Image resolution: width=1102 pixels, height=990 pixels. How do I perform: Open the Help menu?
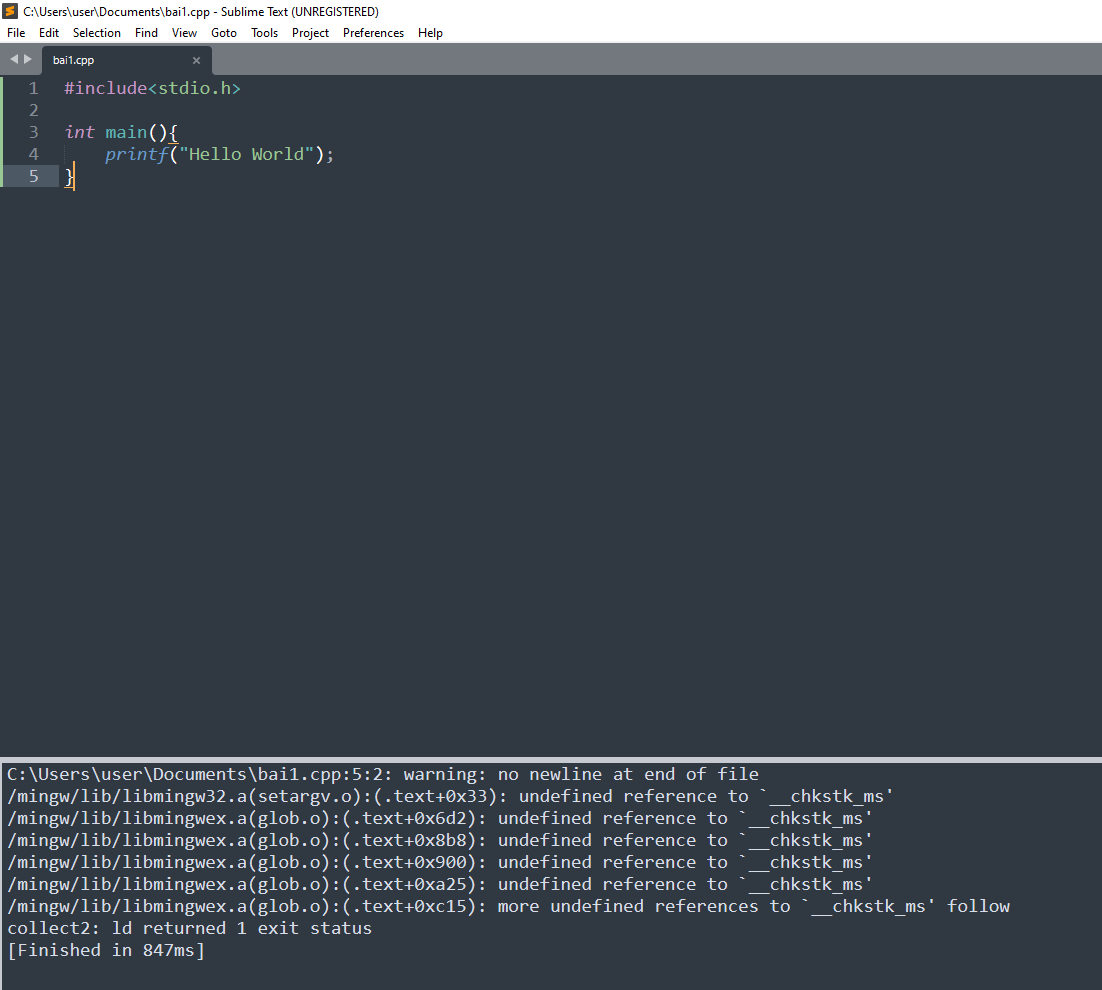pyautogui.click(x=430, y=33)
